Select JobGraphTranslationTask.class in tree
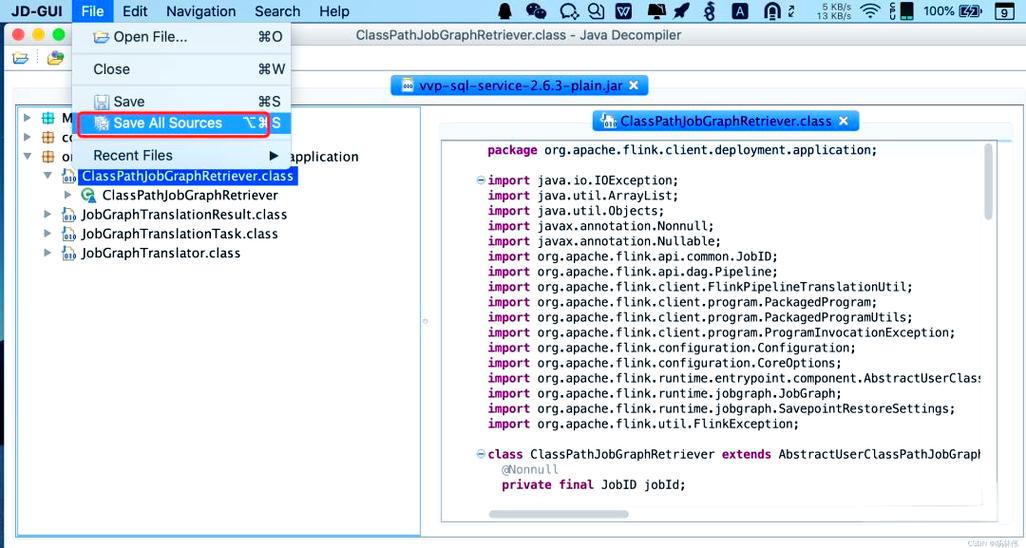Viewport: 1026px width, 548px height. (179, 234)
